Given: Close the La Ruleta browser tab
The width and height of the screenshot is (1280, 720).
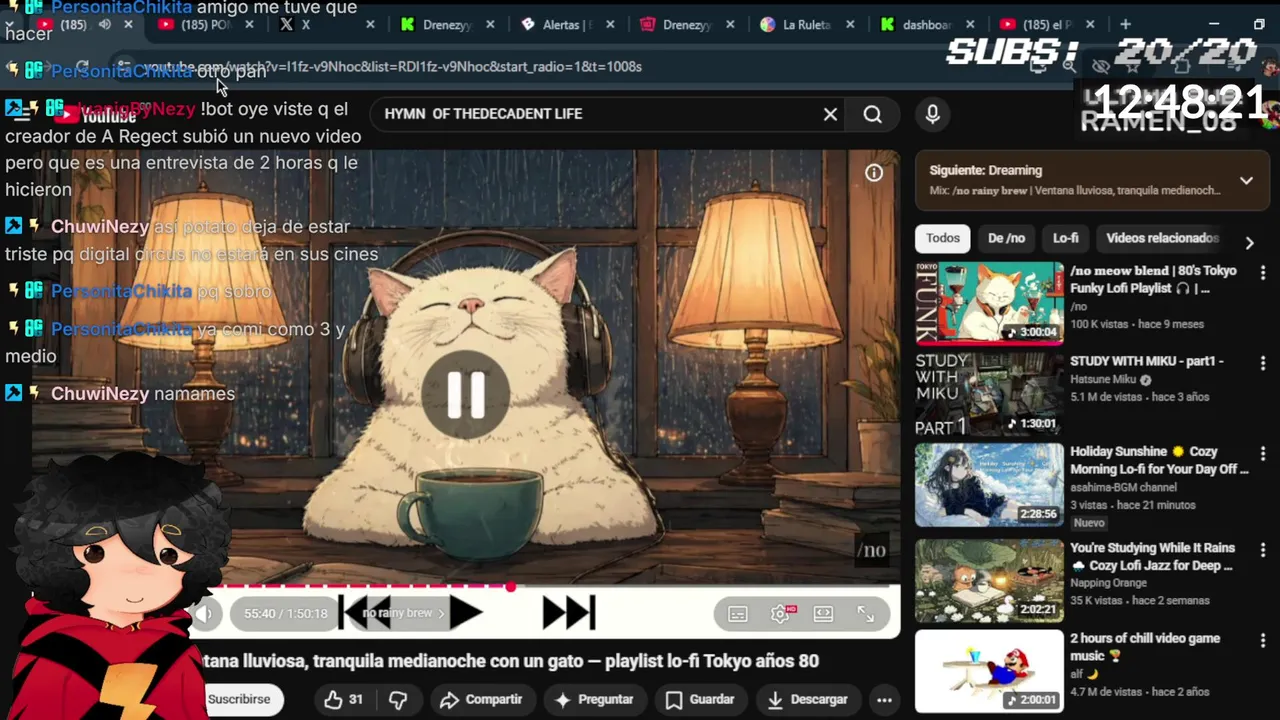Looking at the screenshot, I should (x=850, y=25).
